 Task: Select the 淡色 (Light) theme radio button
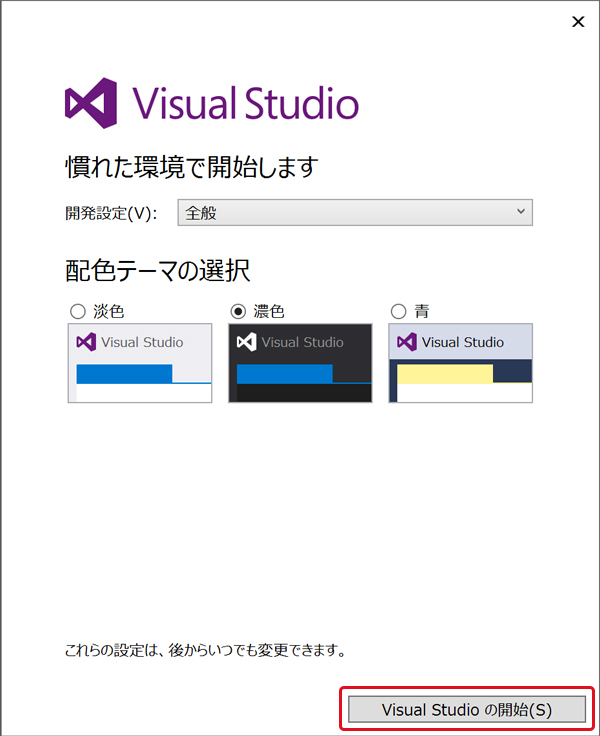77,311
